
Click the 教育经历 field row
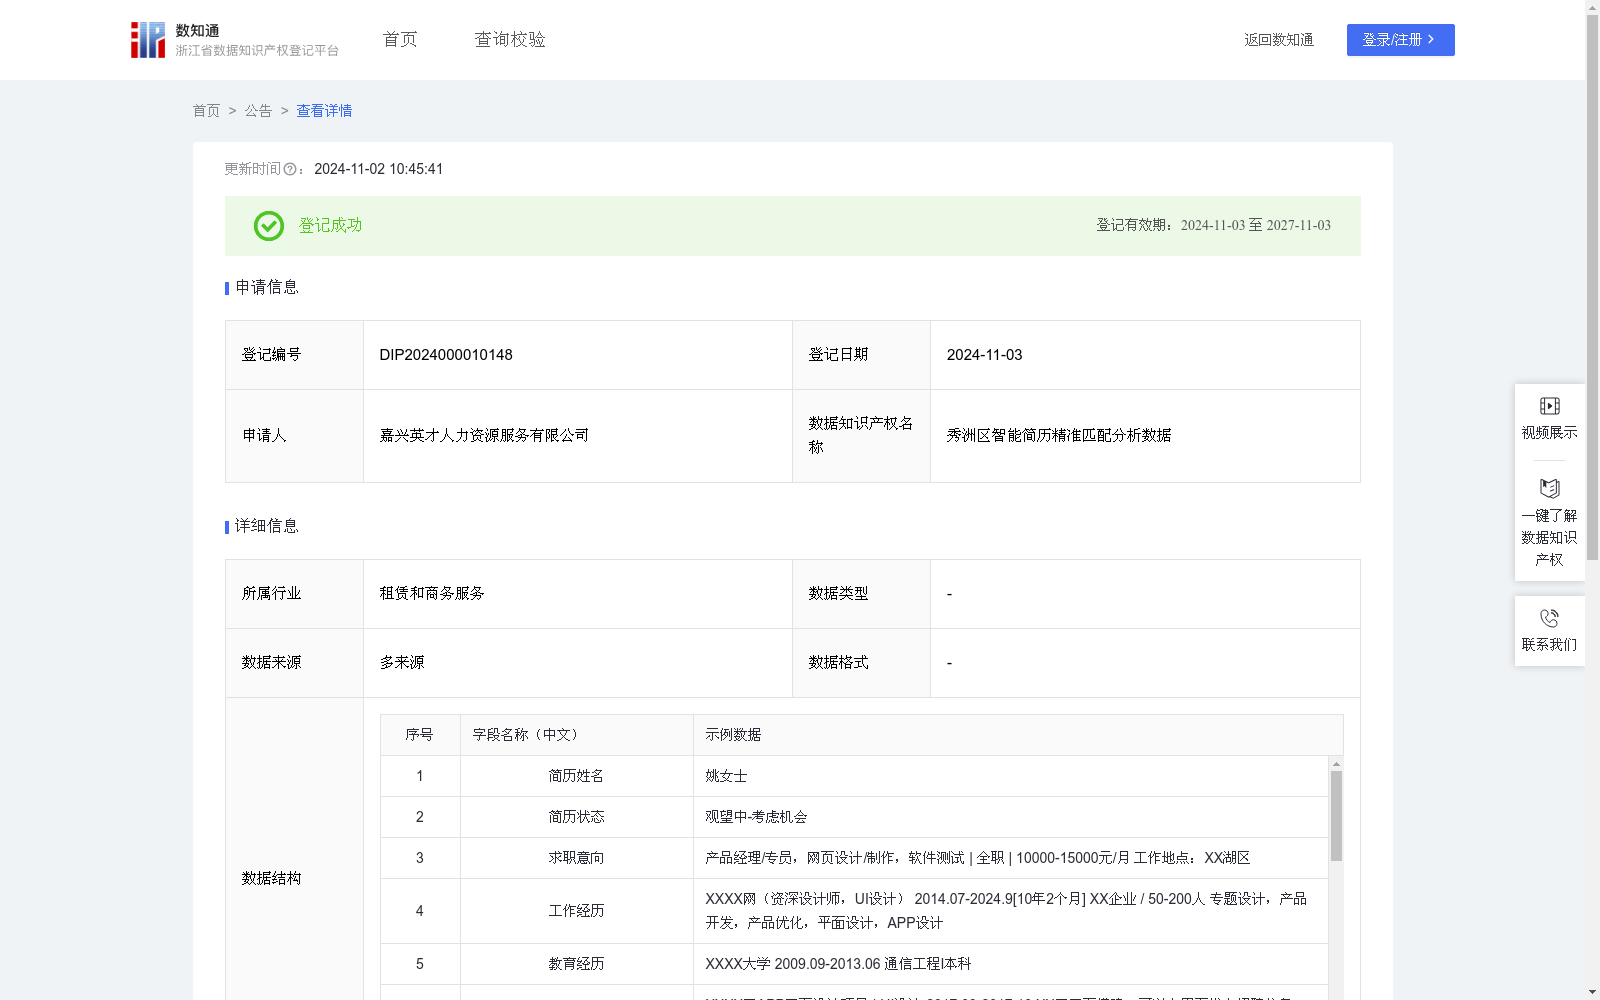coord(854,964)
